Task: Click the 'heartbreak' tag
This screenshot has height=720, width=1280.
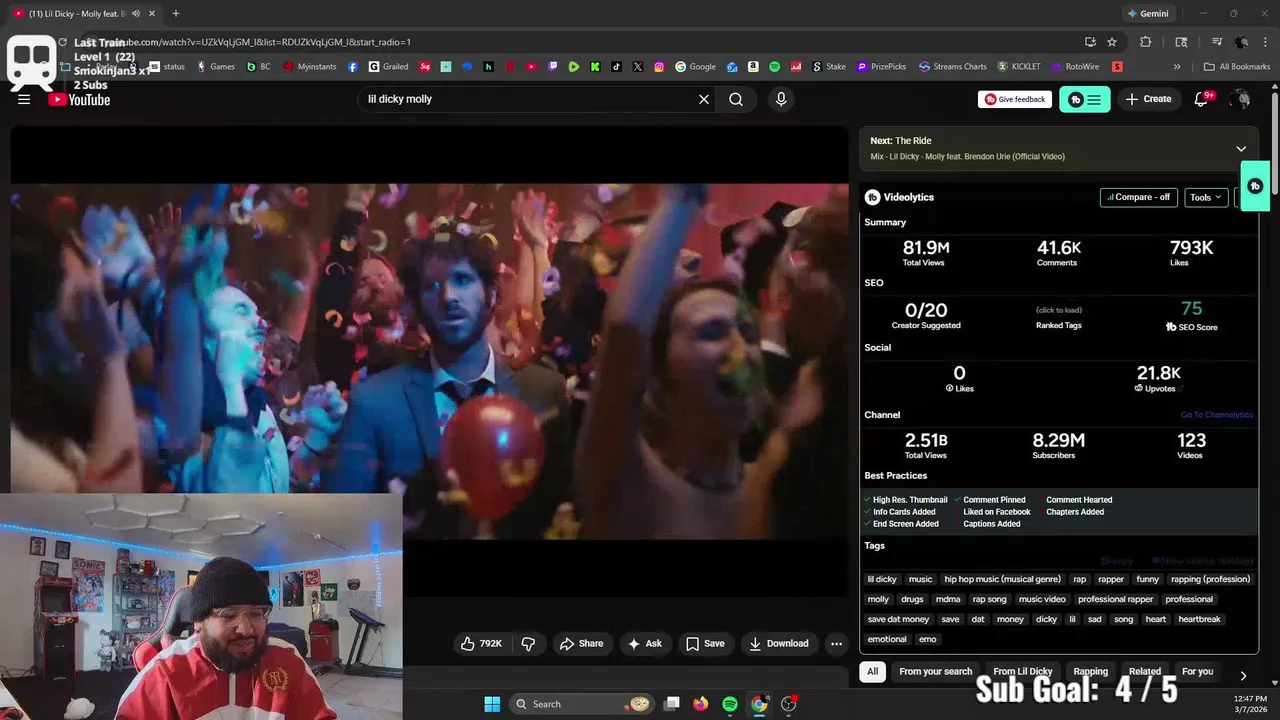Action: point(1199,619)
